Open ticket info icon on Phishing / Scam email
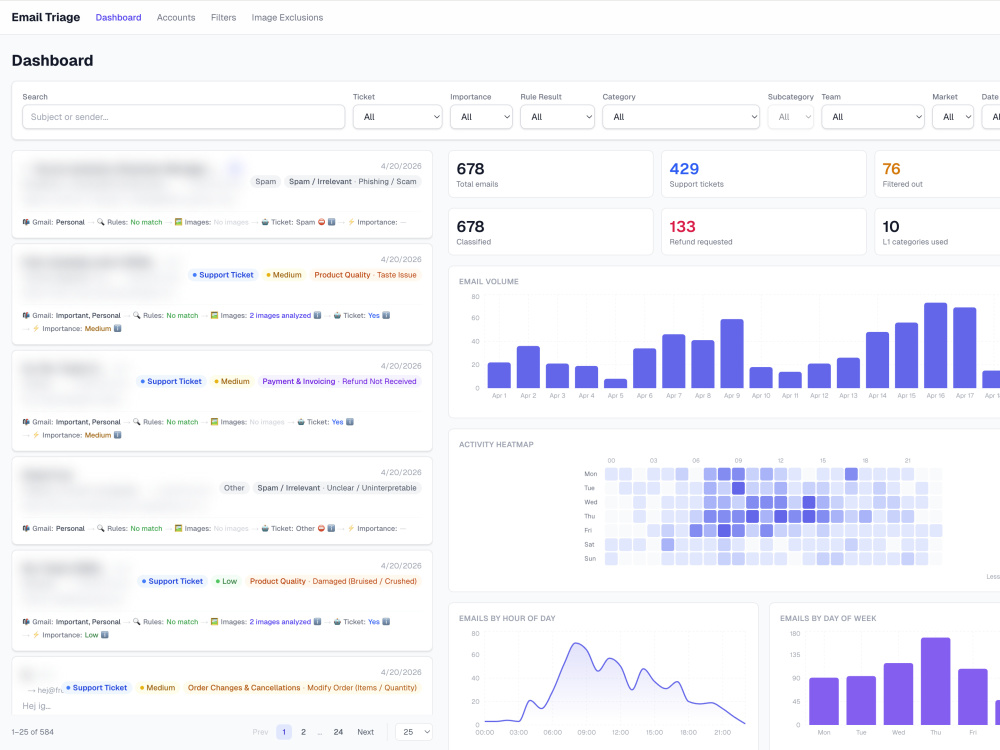 (x=332, y=222)
